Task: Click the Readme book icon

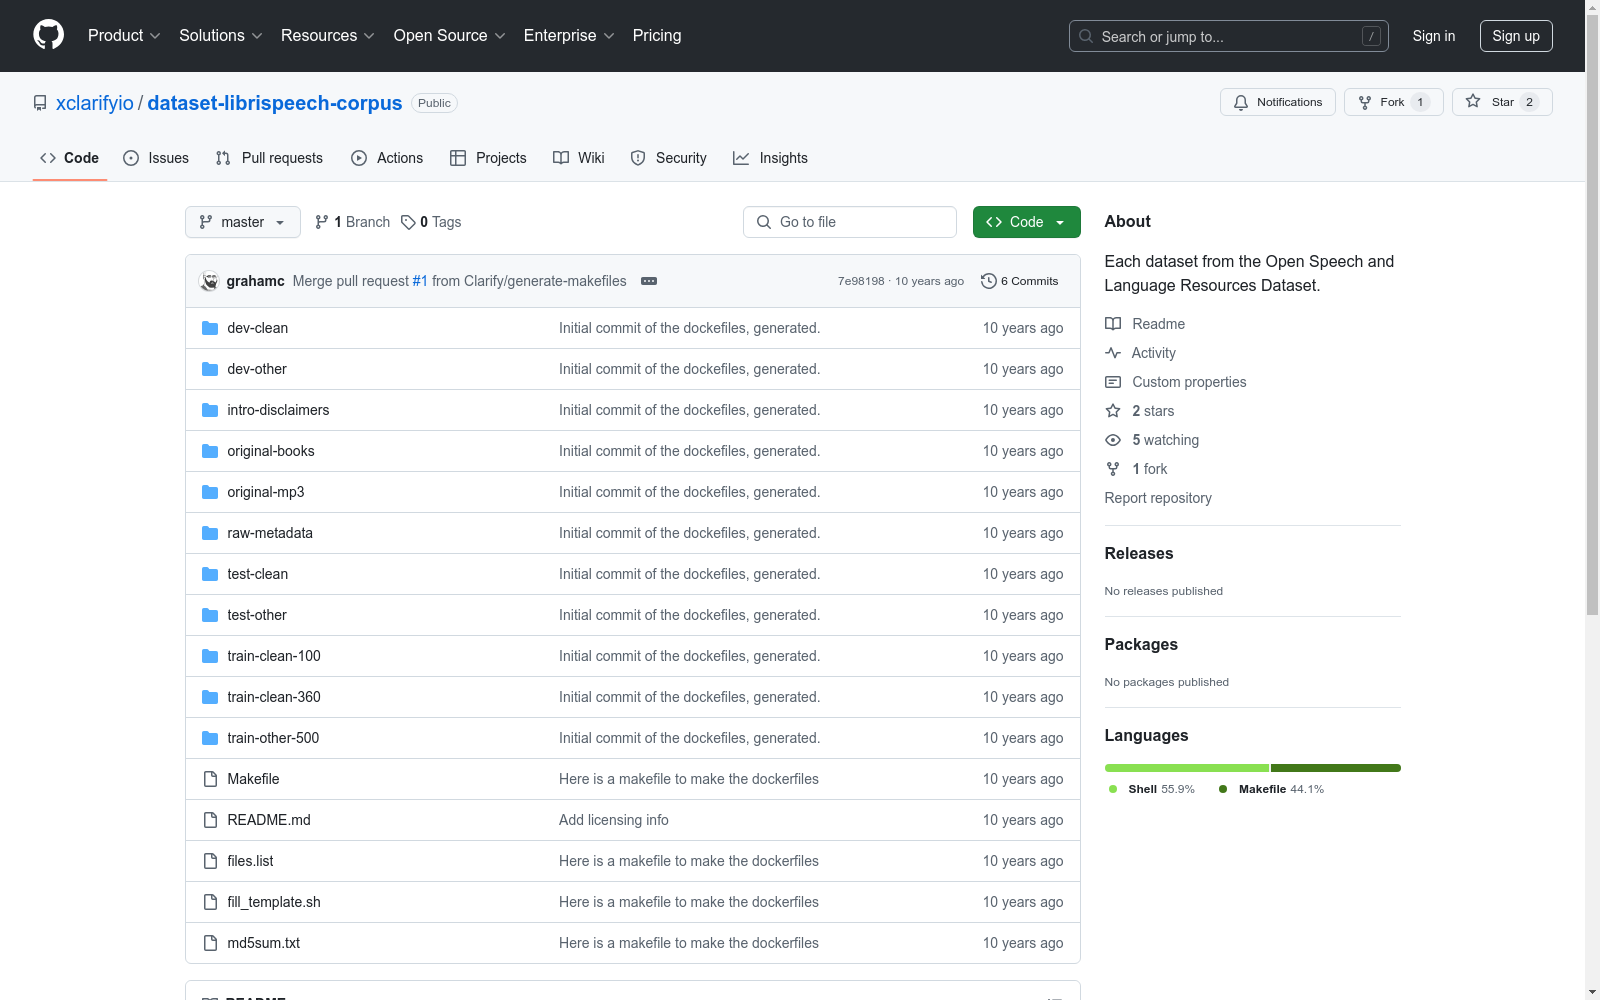Action: point(1113,324)
